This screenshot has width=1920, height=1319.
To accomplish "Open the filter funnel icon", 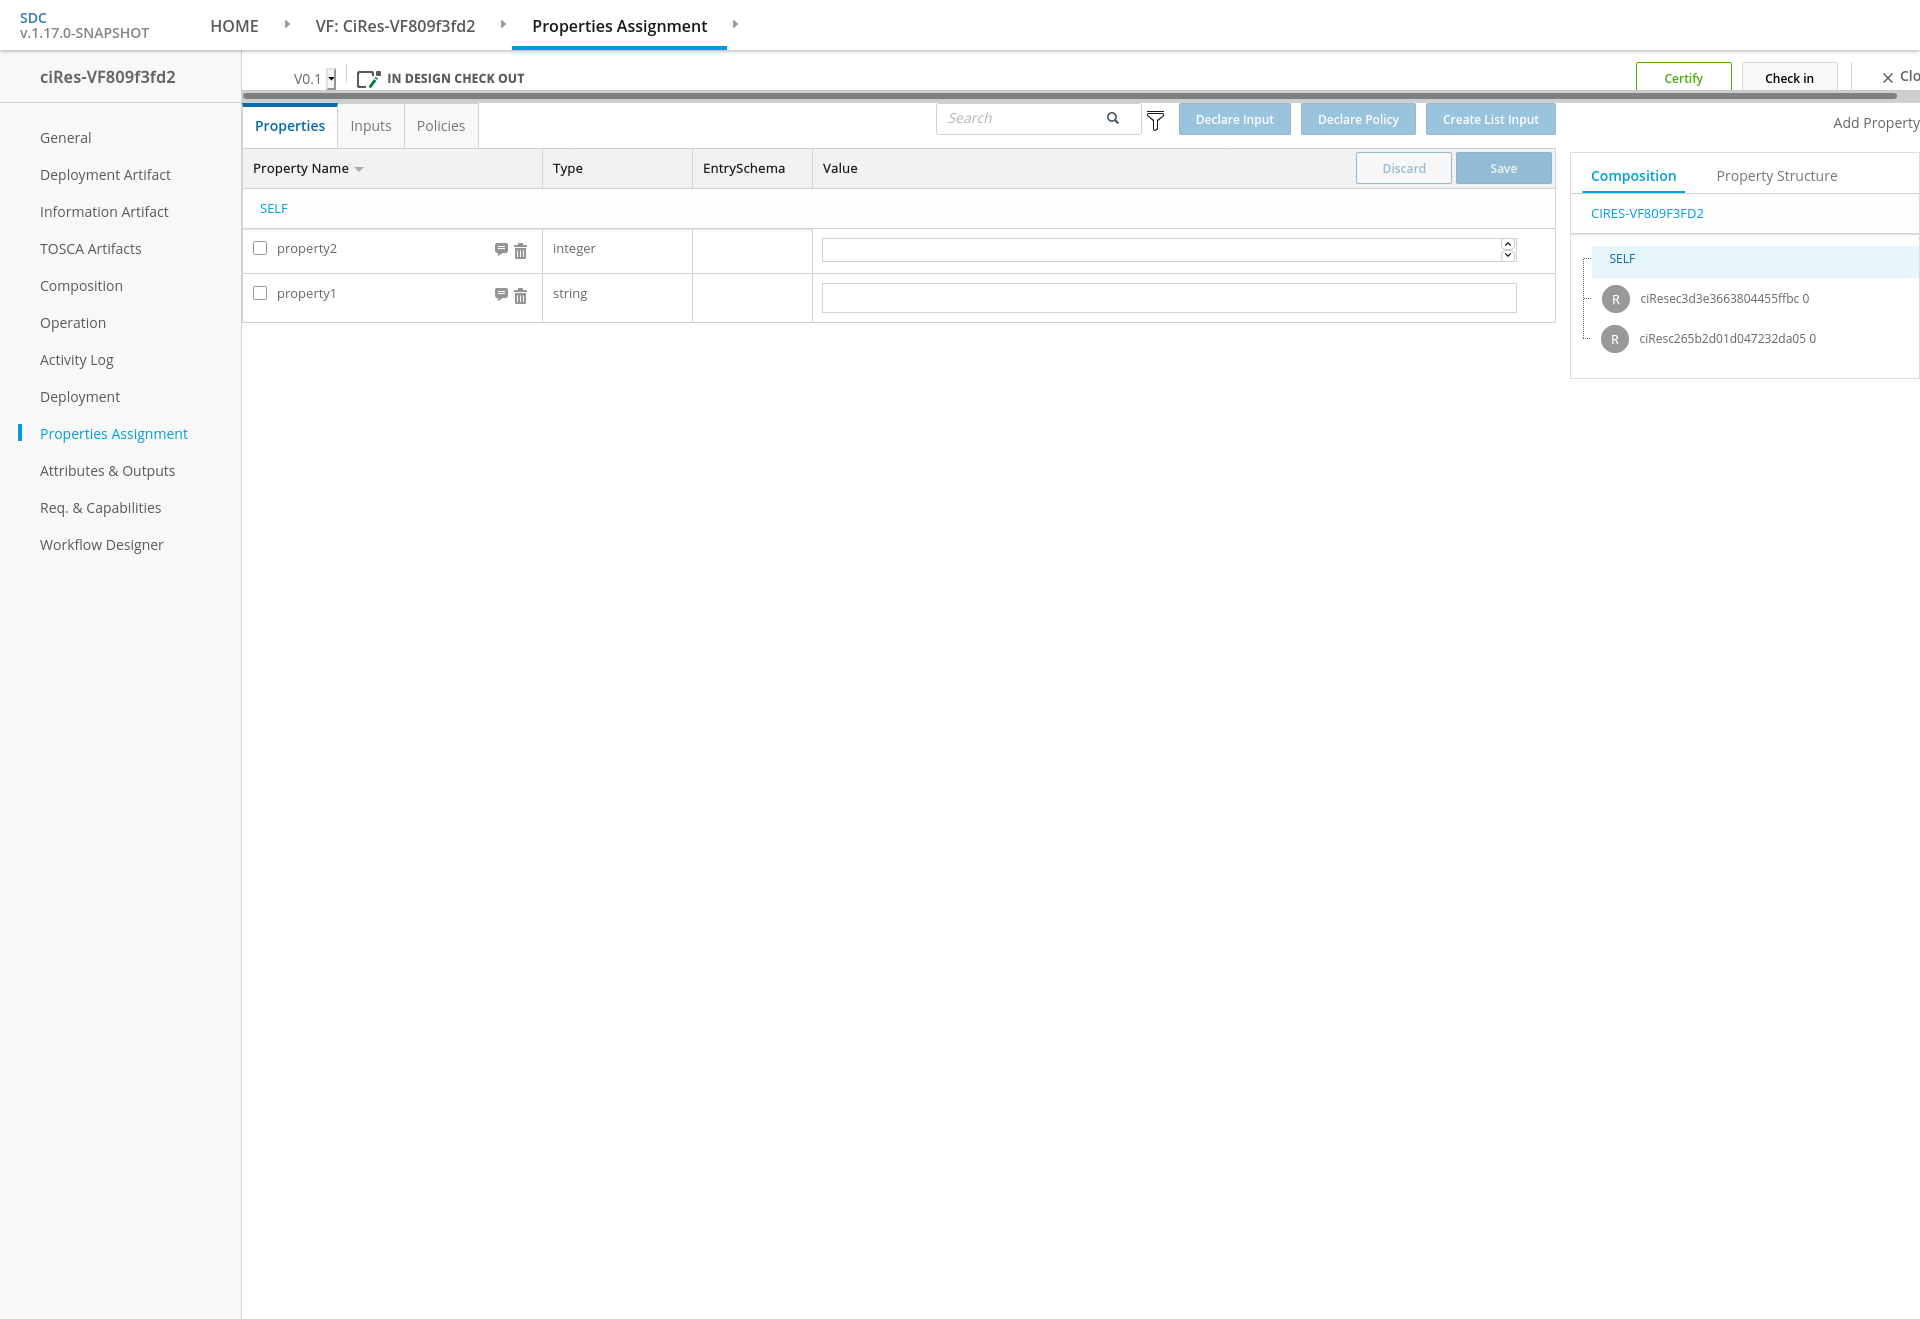I will pos(1155,121).
